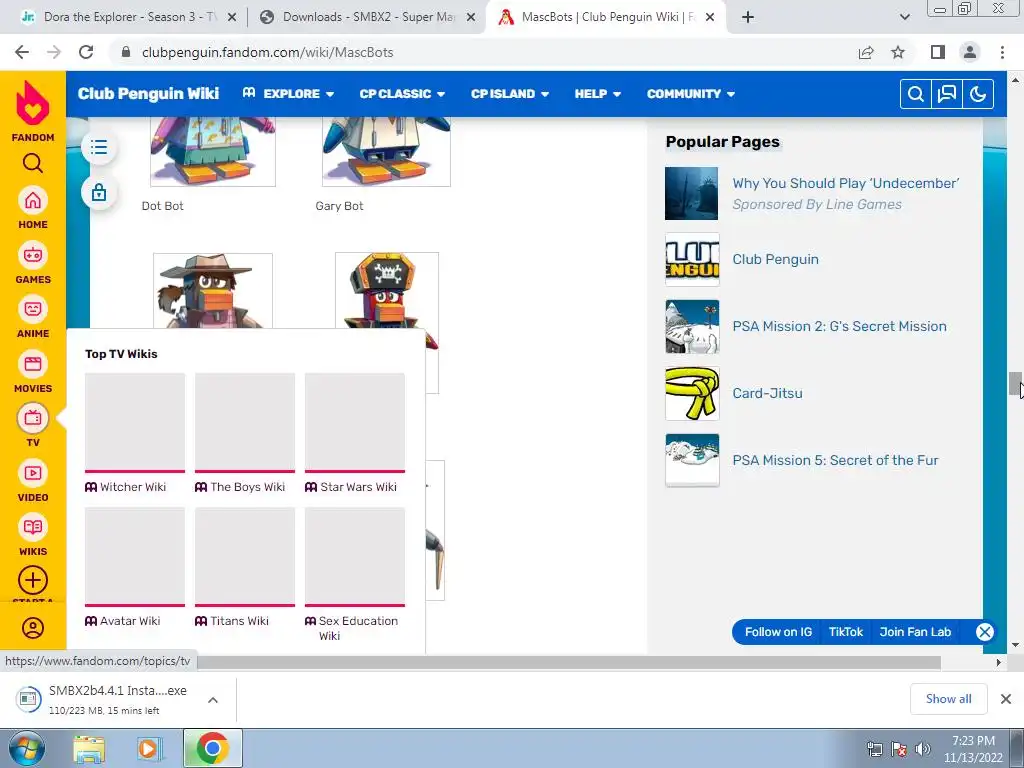The image size is (1024, 768).
Task: Open the Windows Start button
Action: point(25,748)
